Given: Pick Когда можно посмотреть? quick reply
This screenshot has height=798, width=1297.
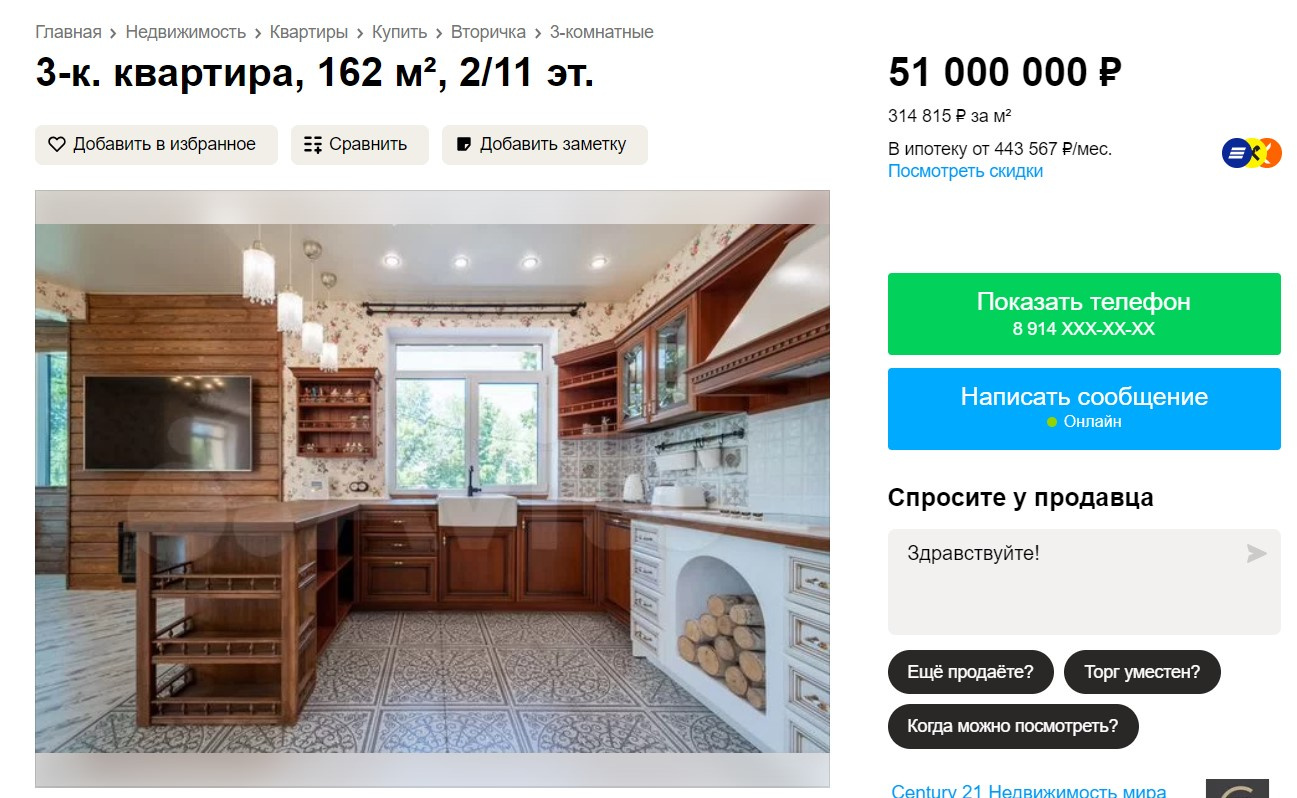Looking at the screenshot, I should click(x=1013, y=726).
